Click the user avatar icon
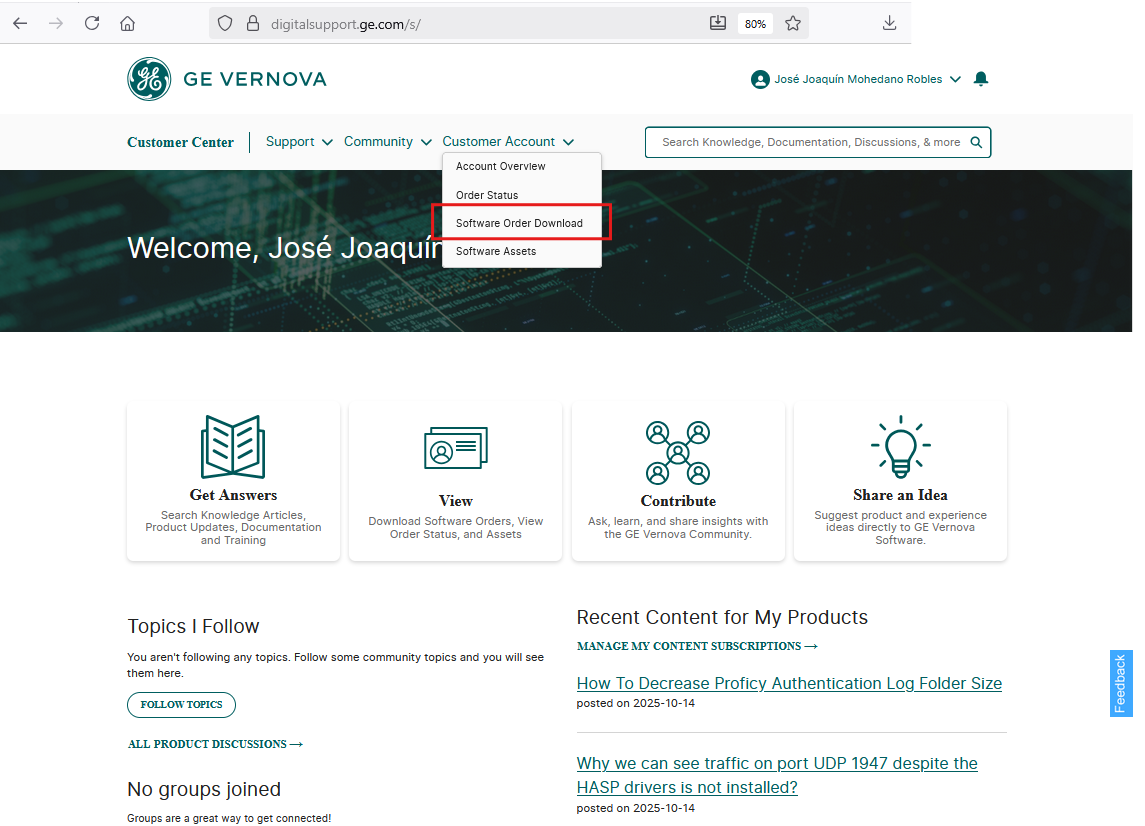1145x826 pixels. 760,80
